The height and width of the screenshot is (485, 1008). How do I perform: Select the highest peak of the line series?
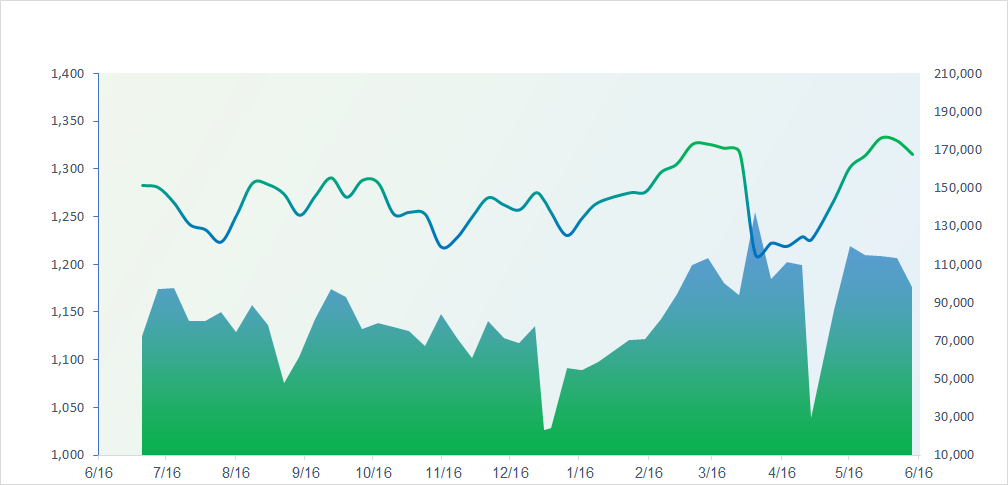[886, 137]
